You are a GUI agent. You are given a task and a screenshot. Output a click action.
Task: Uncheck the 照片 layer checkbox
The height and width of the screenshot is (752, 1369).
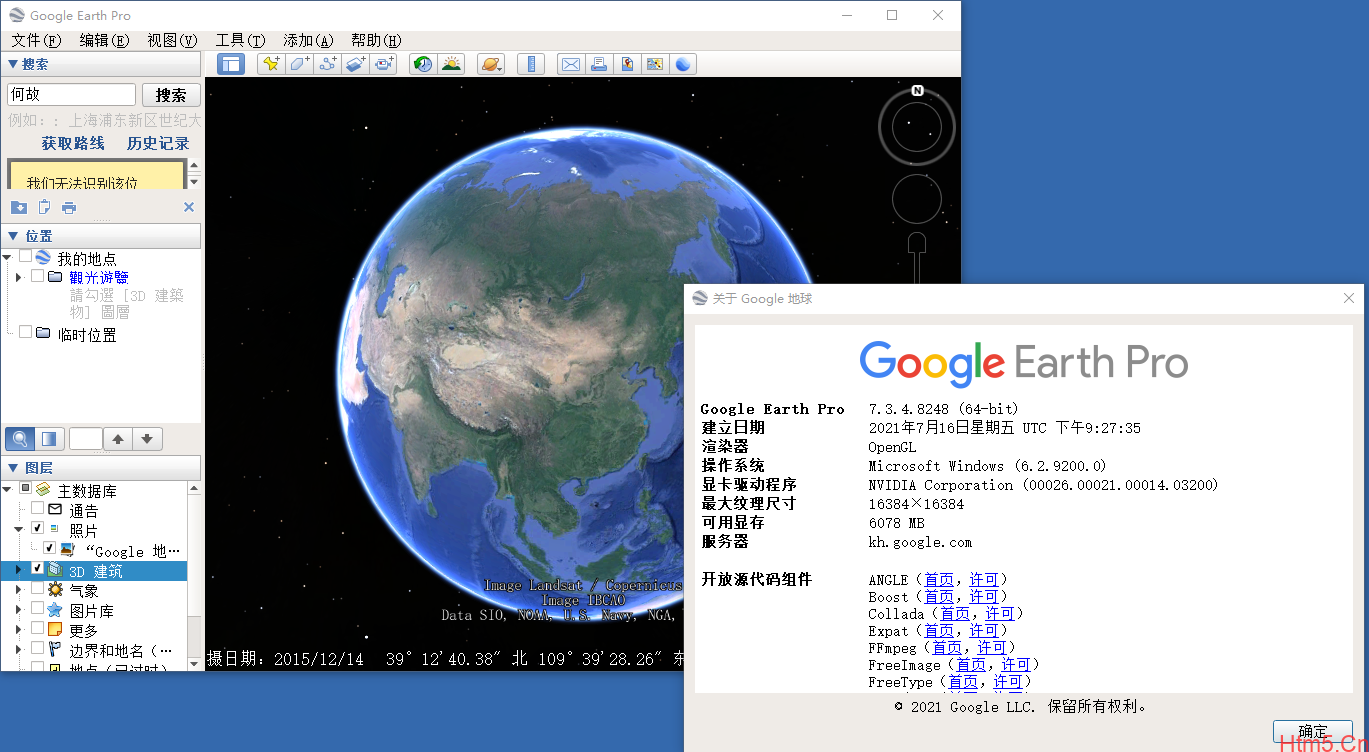point(37,528)
